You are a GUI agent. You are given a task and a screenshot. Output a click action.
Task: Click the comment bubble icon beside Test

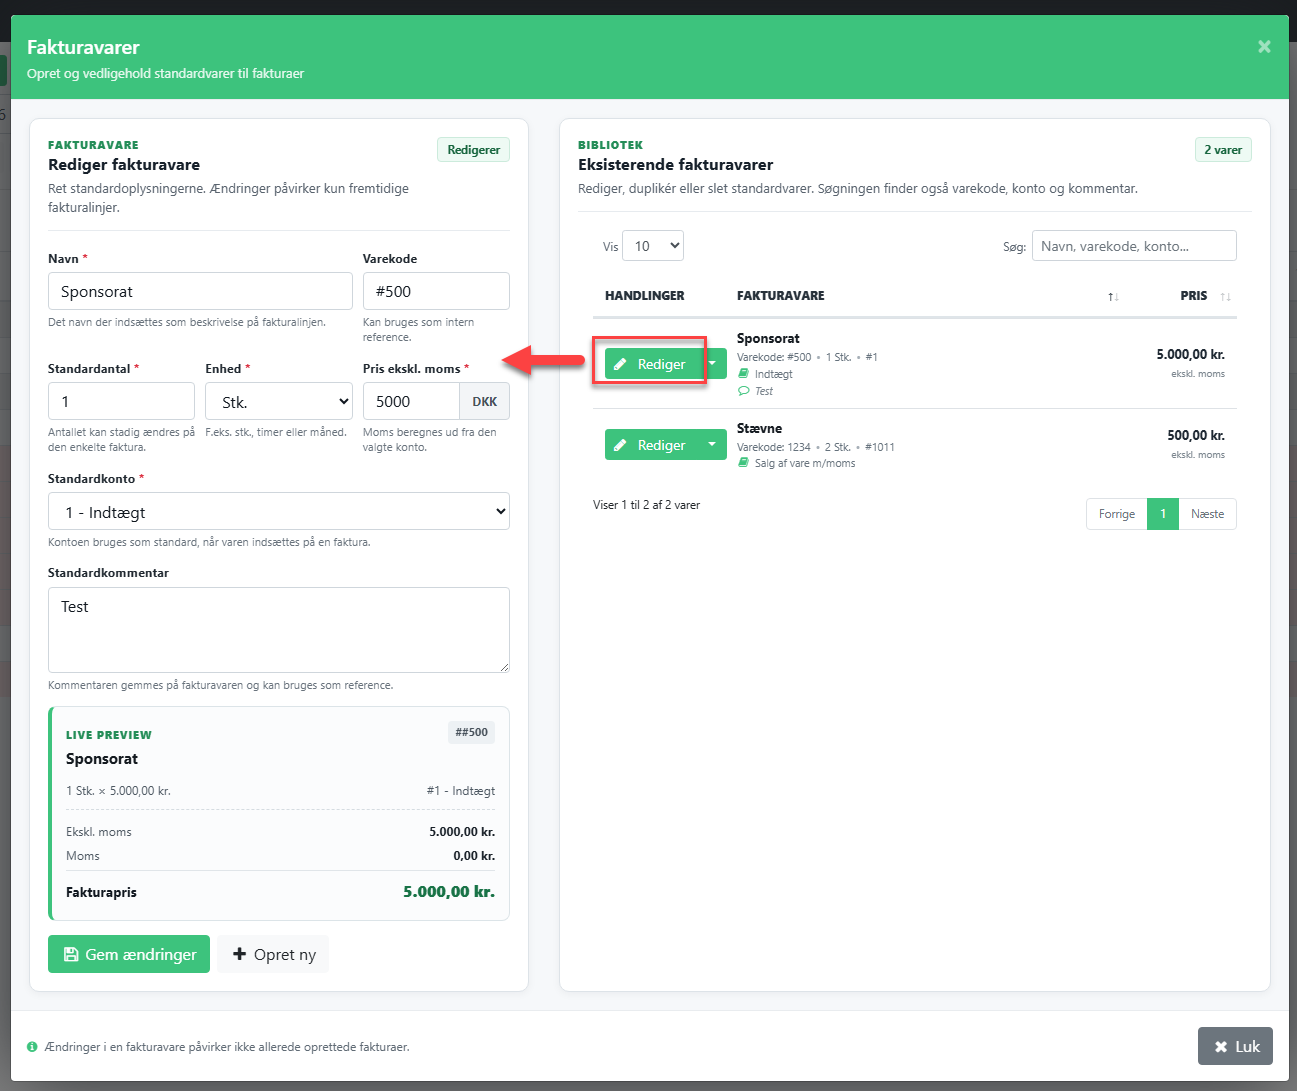(743, 391)
